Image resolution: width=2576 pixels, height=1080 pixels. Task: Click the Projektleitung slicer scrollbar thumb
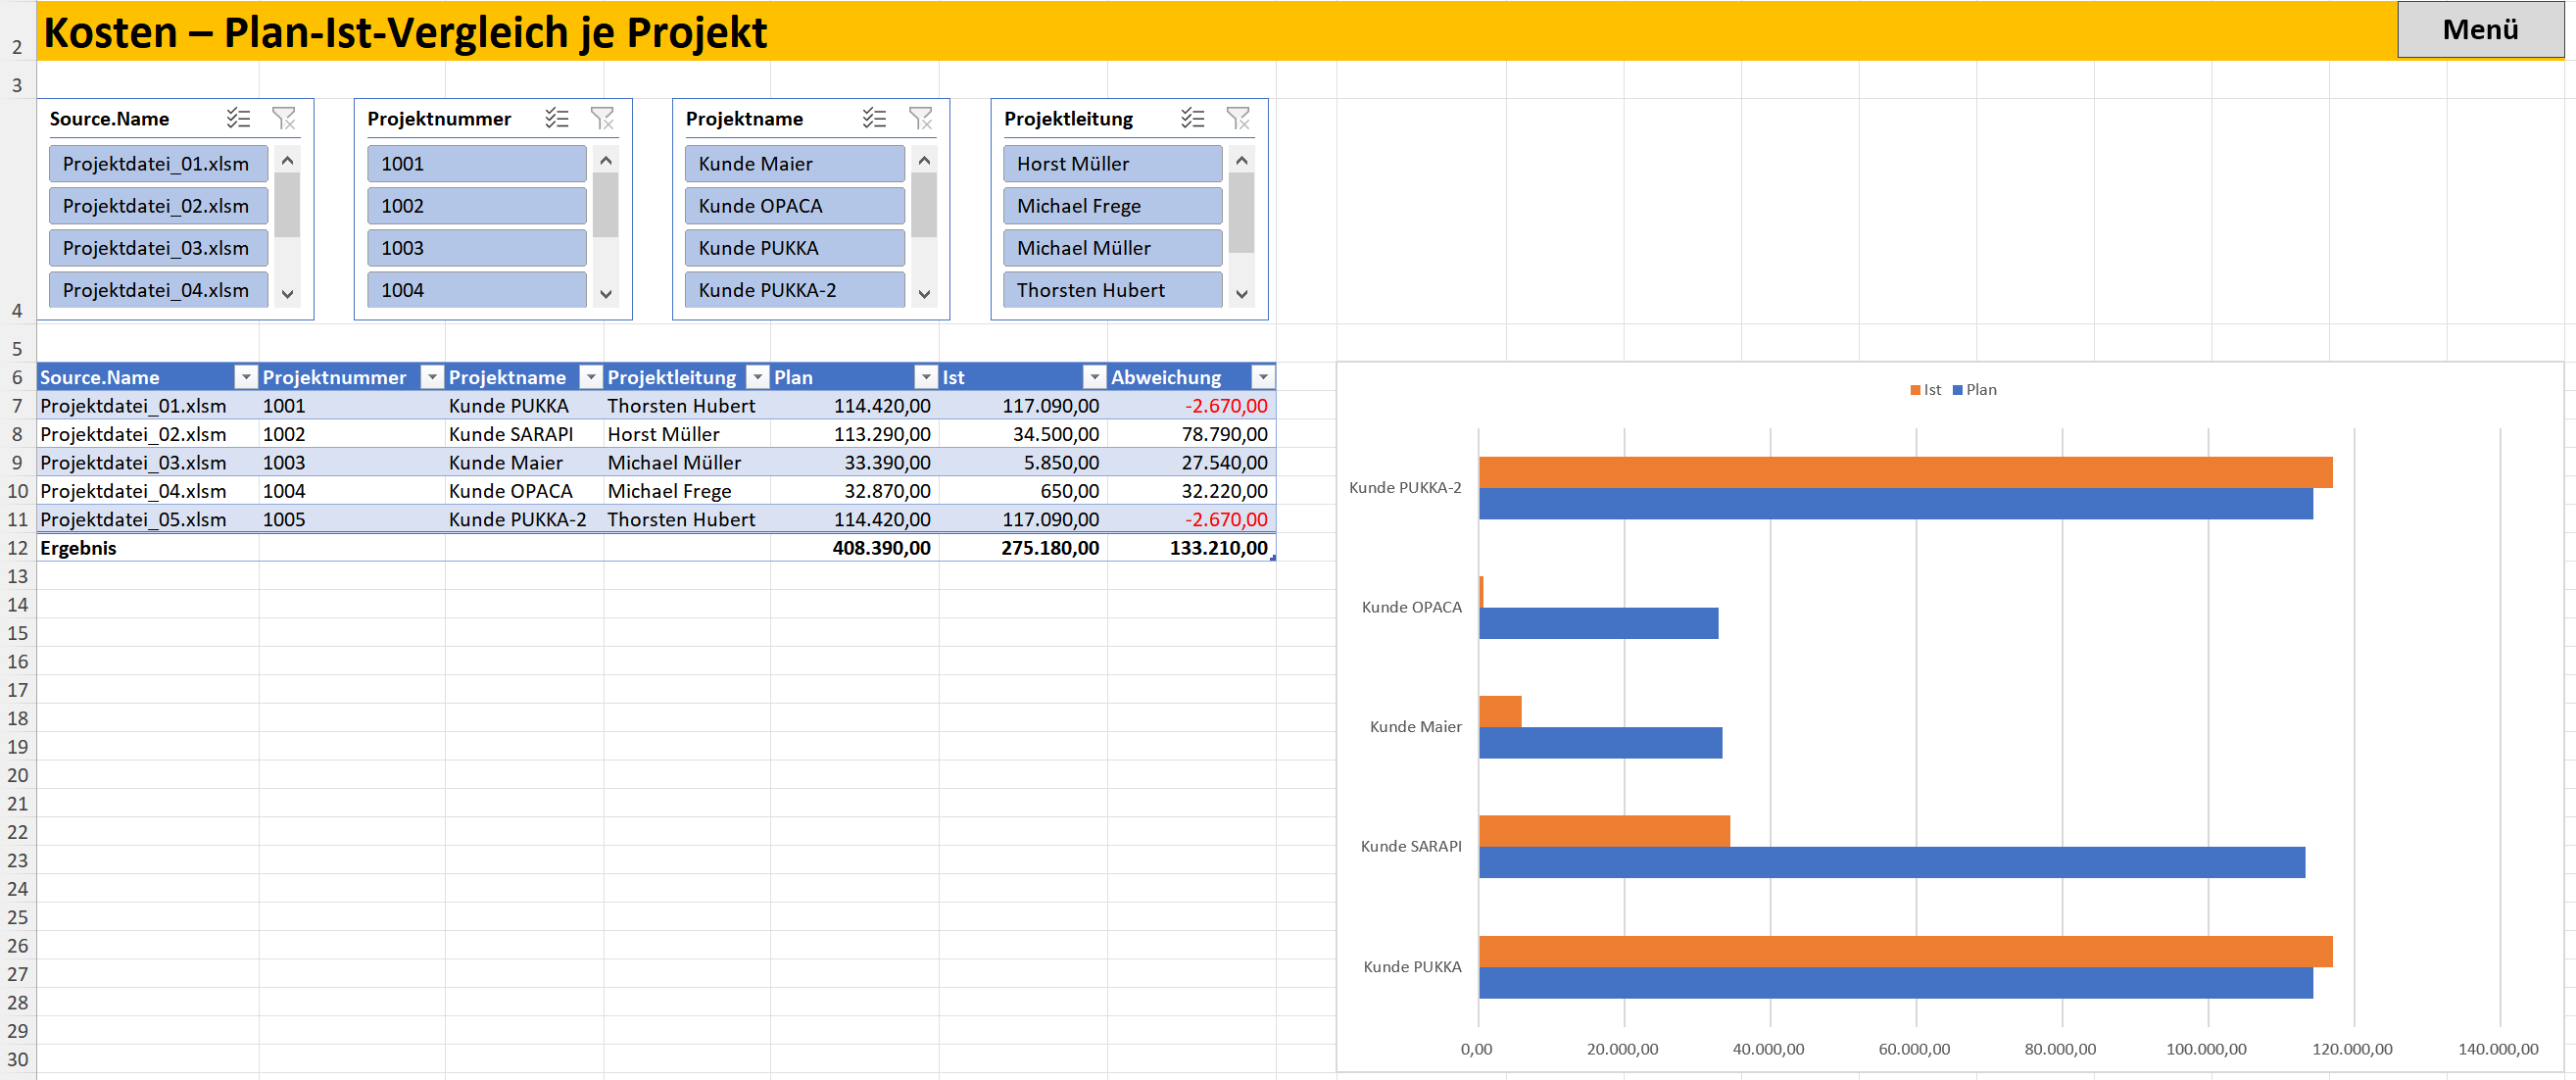coord(1242,213)
